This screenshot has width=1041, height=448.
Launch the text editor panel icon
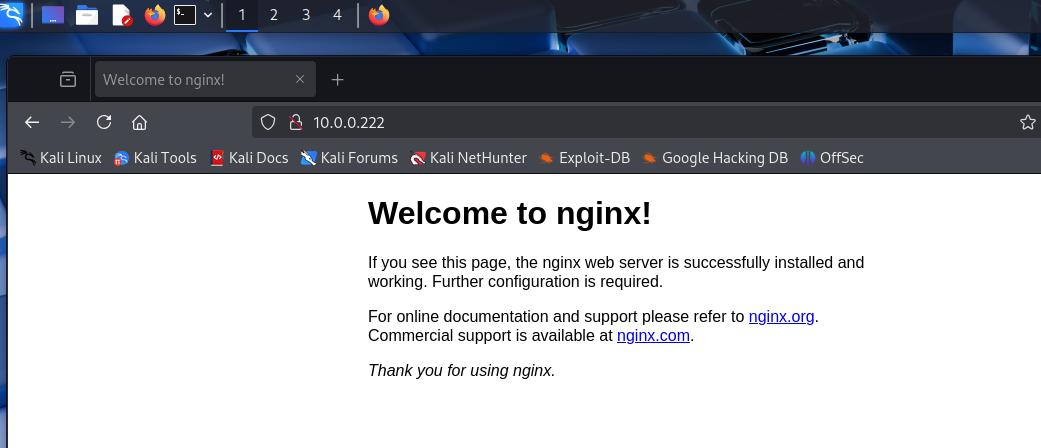[121, 15]
